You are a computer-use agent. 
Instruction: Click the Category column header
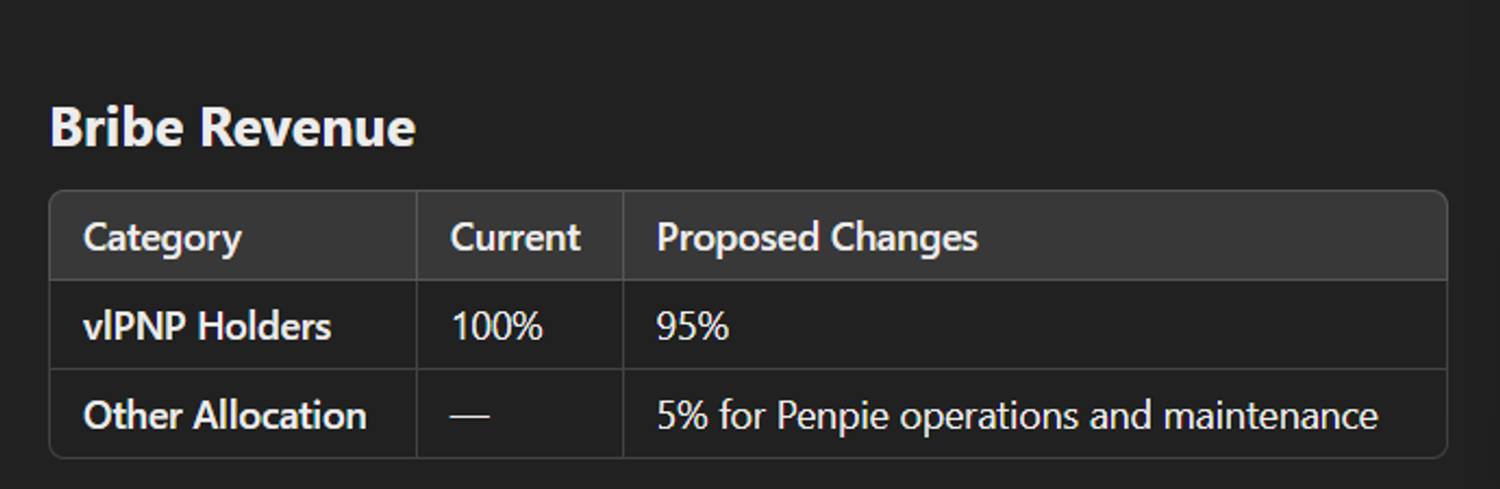pos(162,238)
